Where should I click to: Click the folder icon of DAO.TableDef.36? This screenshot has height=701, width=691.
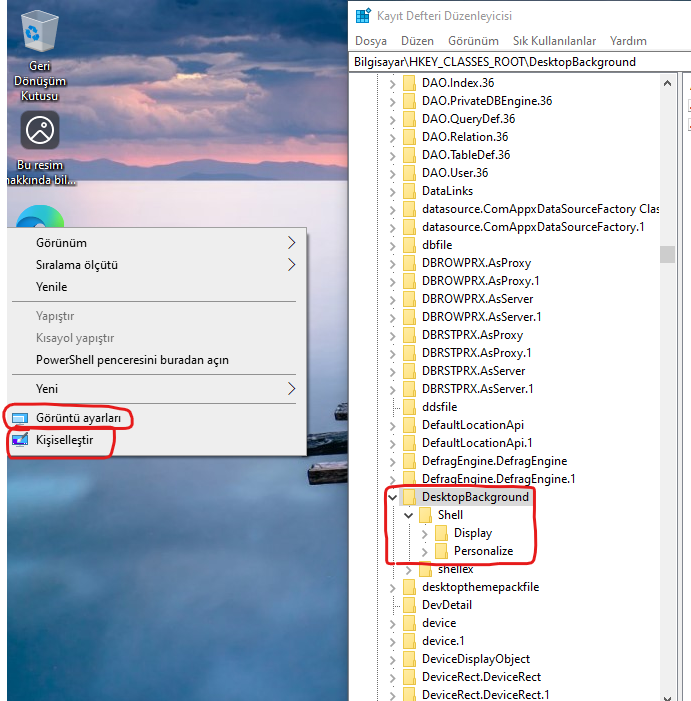(409, 155)
